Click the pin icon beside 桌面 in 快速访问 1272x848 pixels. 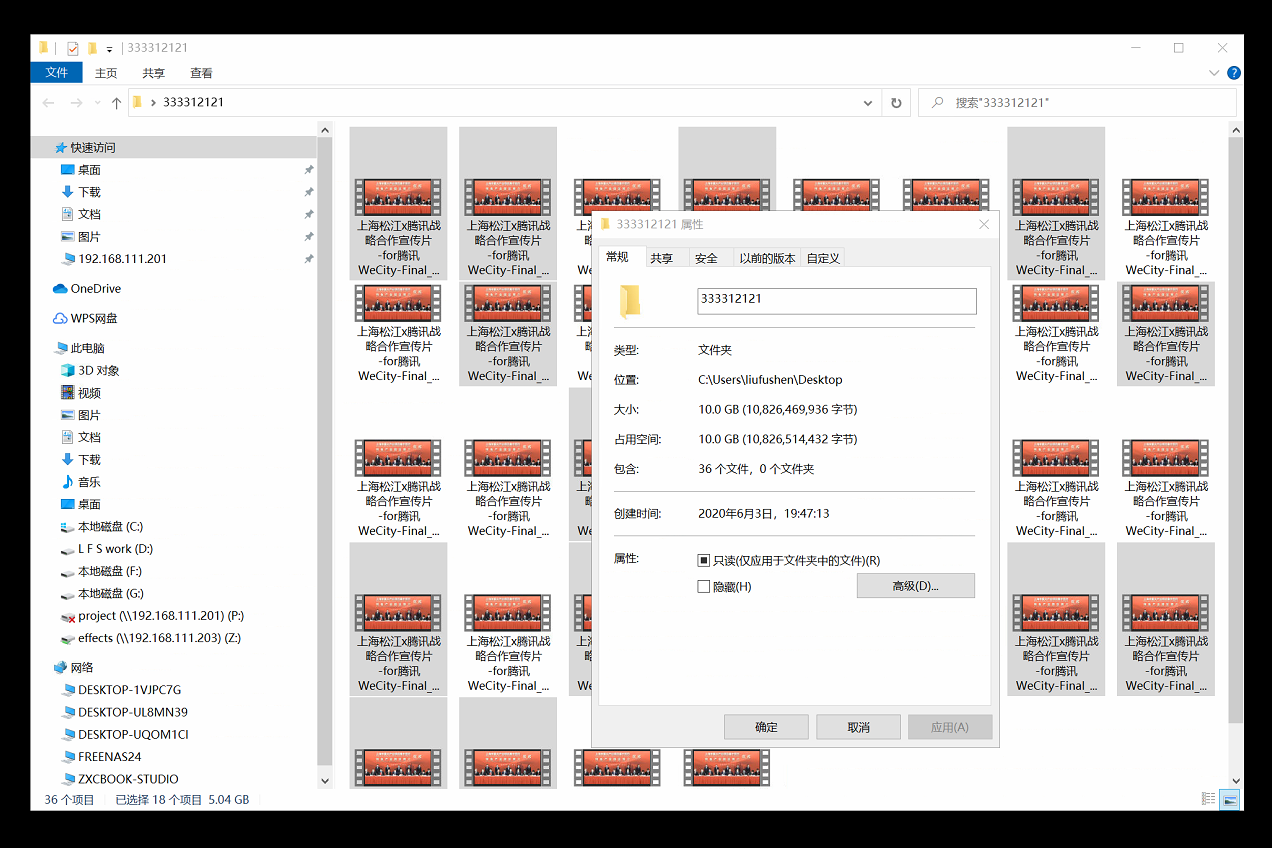pos(309,170)
